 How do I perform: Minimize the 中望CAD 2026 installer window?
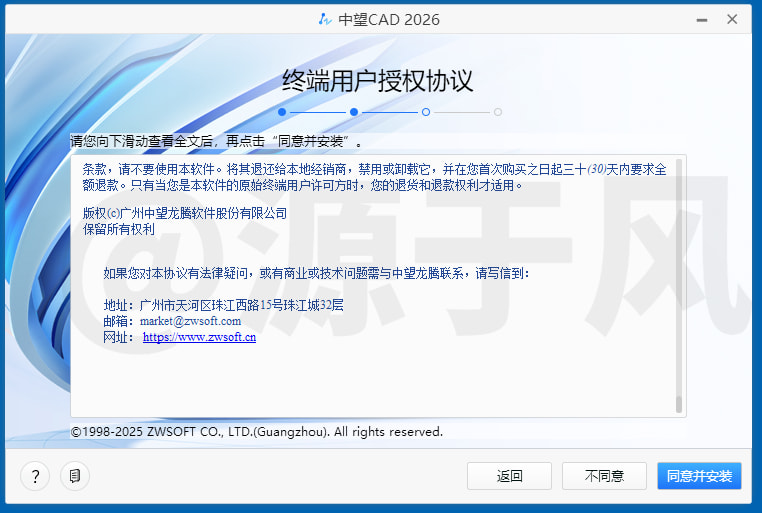(x=702, y=19)
